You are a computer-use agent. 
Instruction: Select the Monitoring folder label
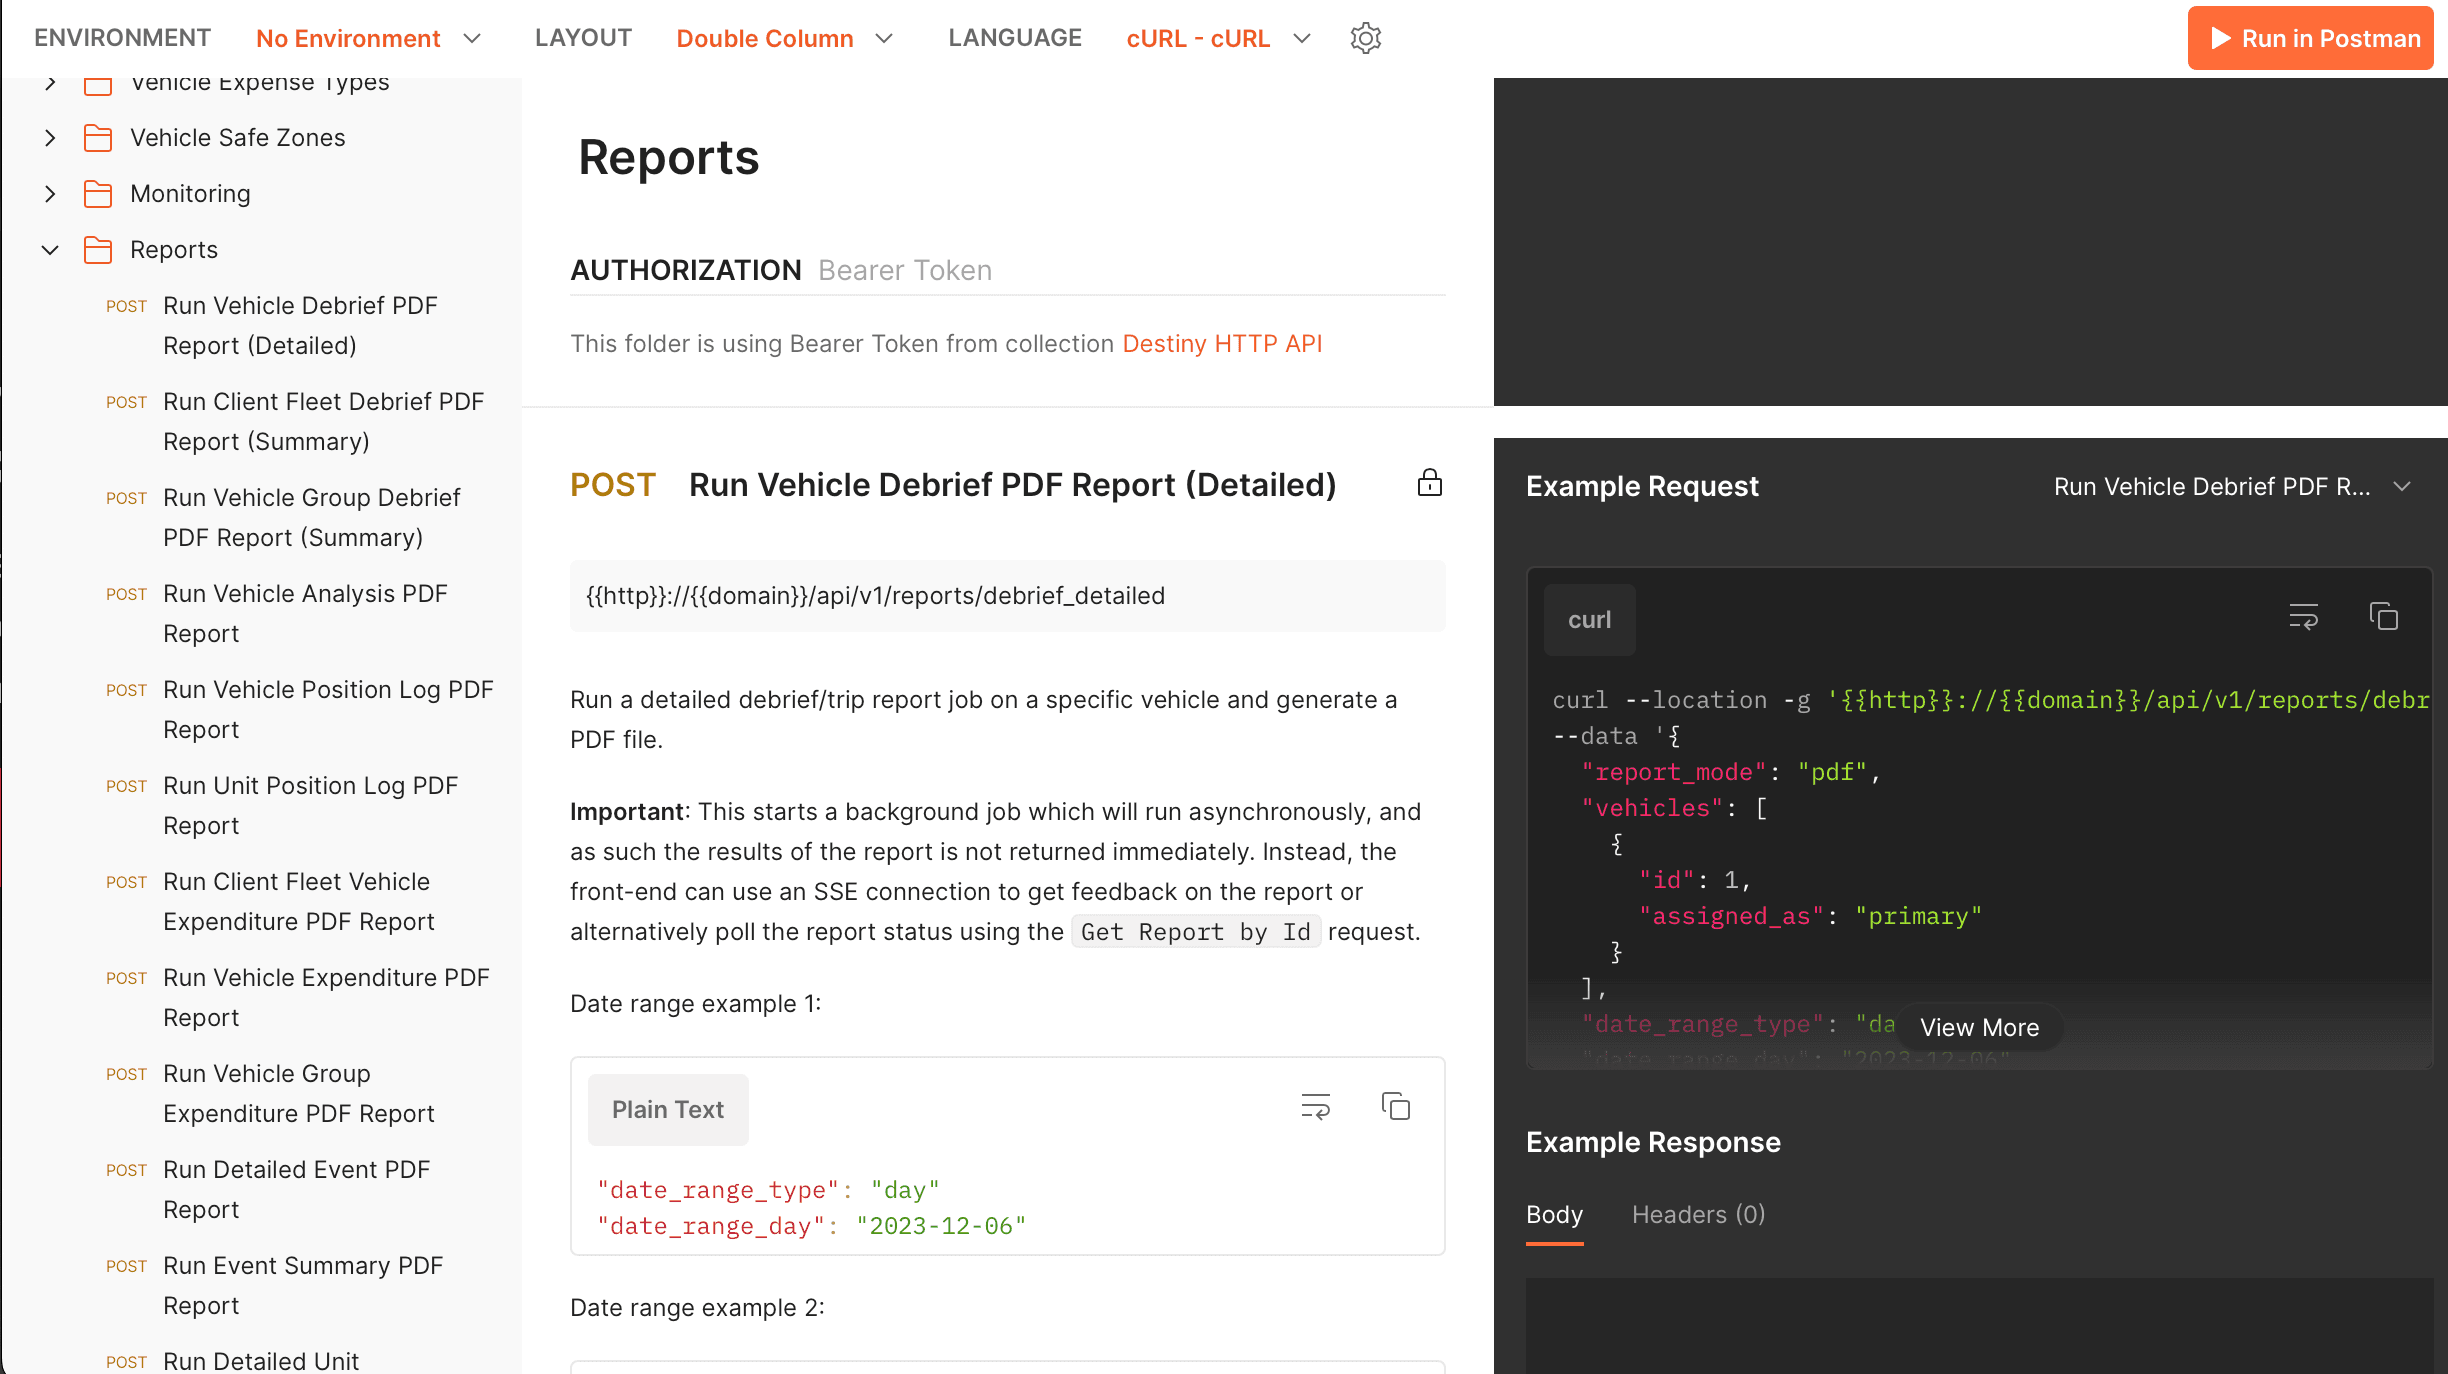point(190,194)
